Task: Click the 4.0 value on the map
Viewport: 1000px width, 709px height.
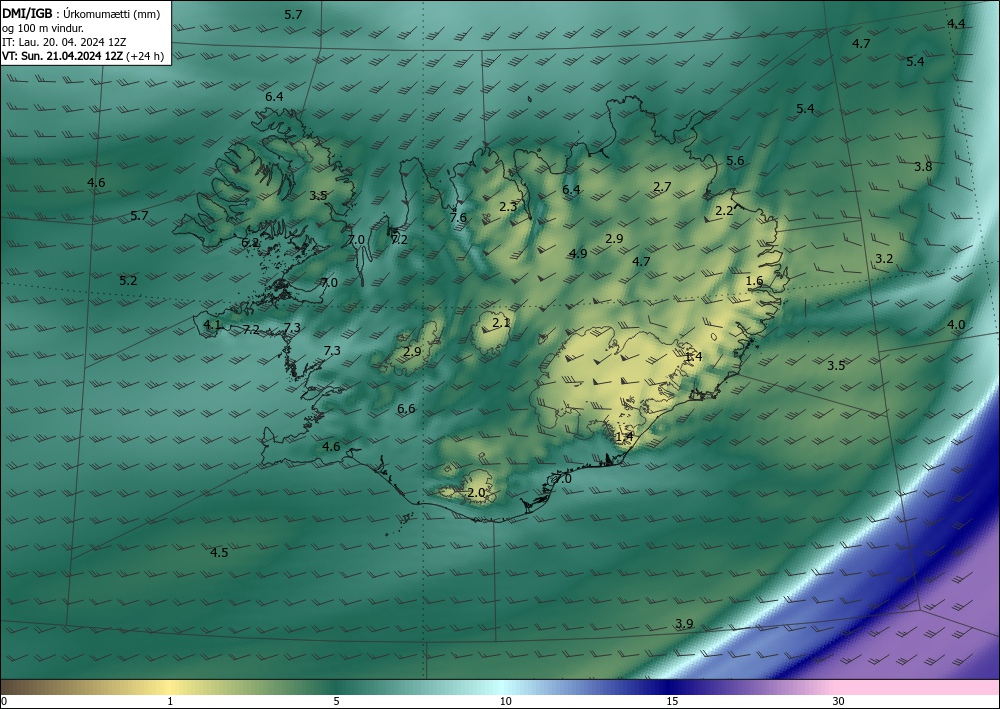Action: coord(956,325)
